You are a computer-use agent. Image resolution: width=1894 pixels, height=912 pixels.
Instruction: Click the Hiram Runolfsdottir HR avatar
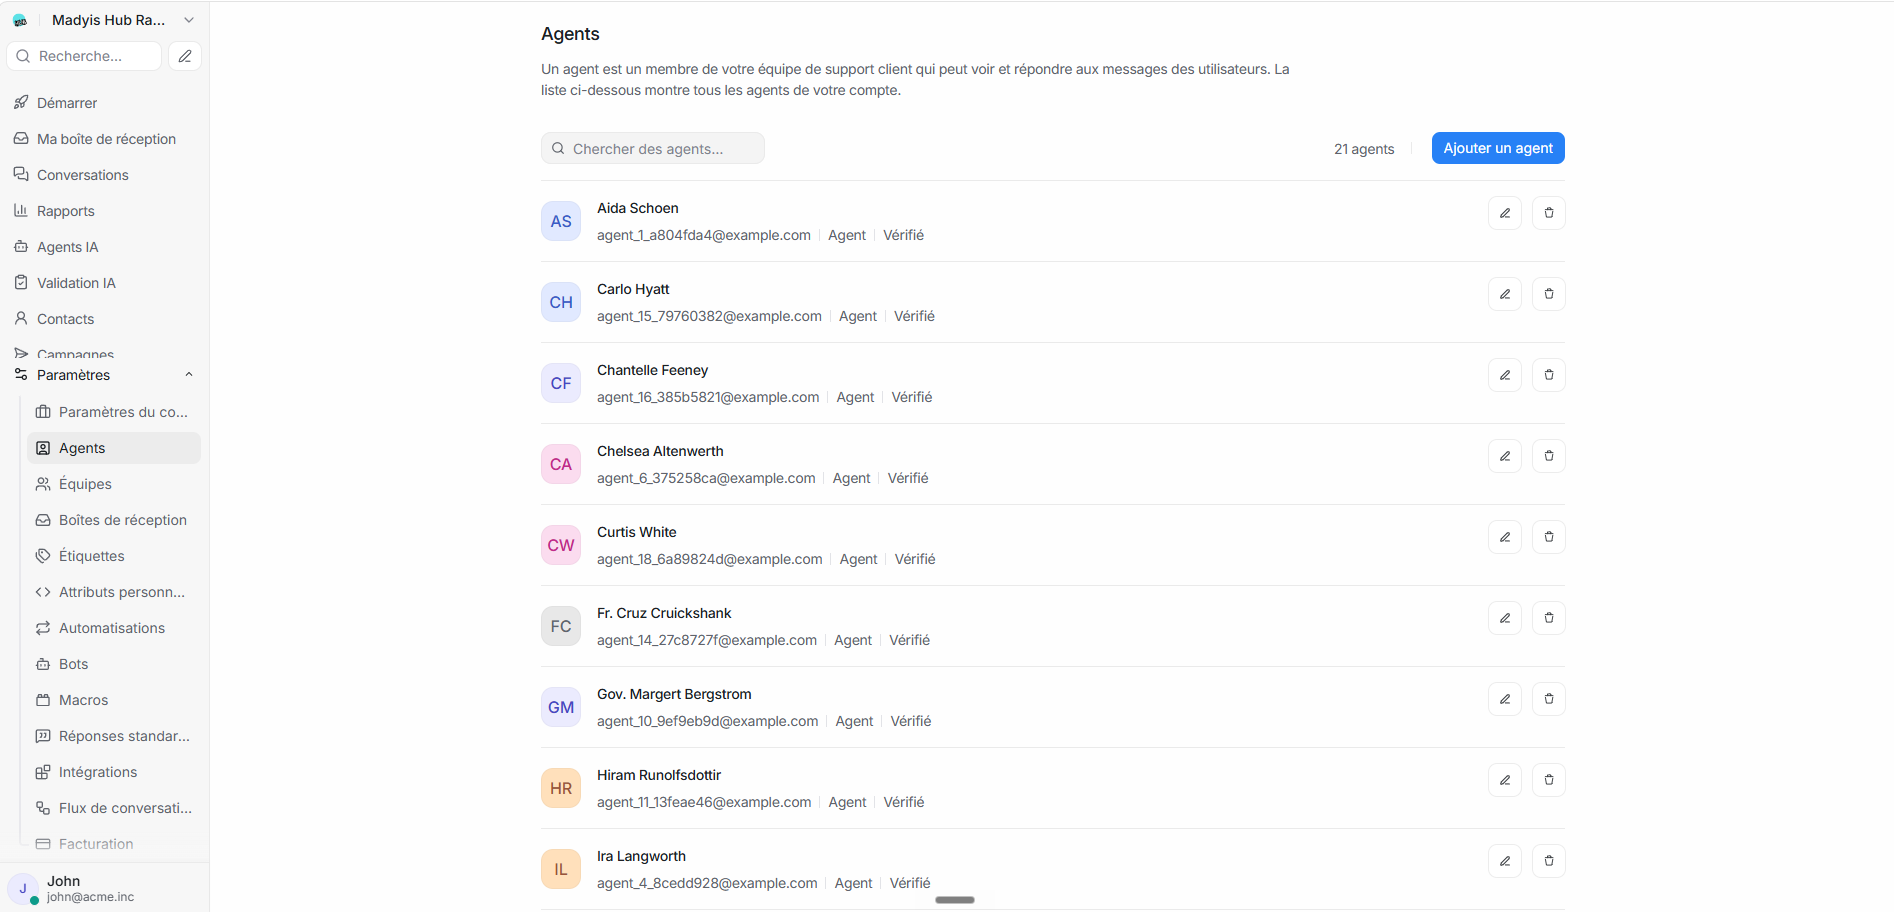click(x=561, y=788)
